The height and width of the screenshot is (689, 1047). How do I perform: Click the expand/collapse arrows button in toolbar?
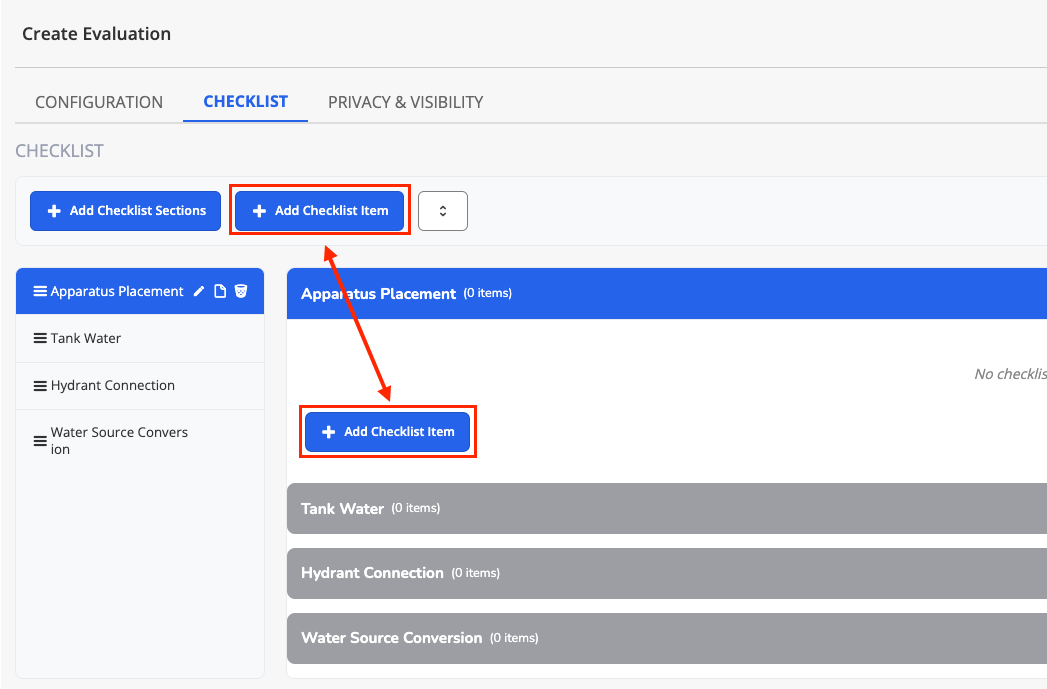click(x=443, y=211)
